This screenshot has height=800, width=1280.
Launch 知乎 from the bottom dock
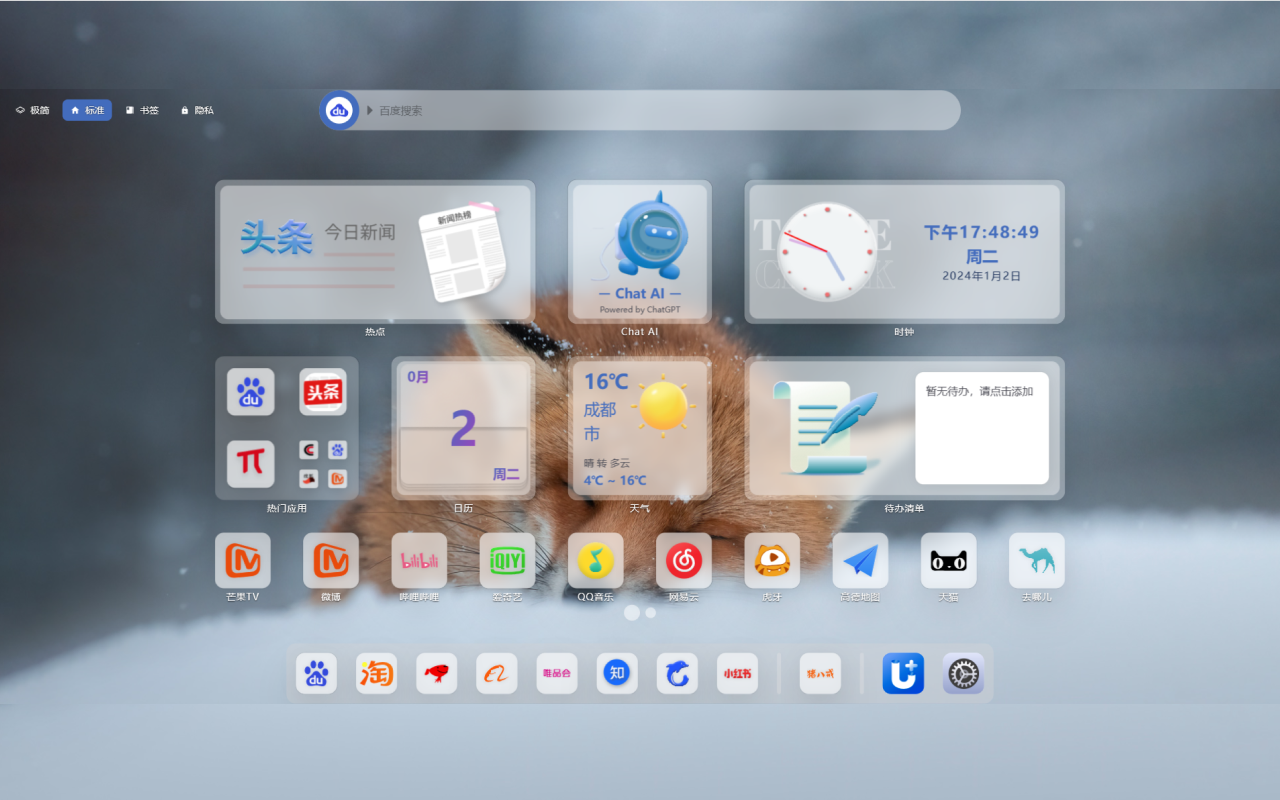point(616,673)
